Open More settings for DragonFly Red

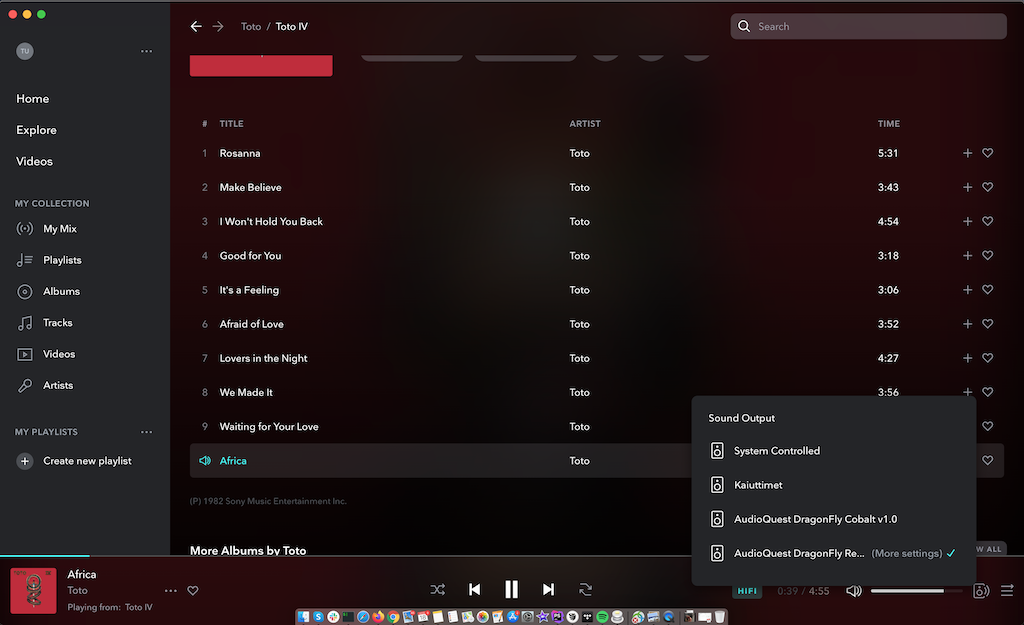pos(906,553)
